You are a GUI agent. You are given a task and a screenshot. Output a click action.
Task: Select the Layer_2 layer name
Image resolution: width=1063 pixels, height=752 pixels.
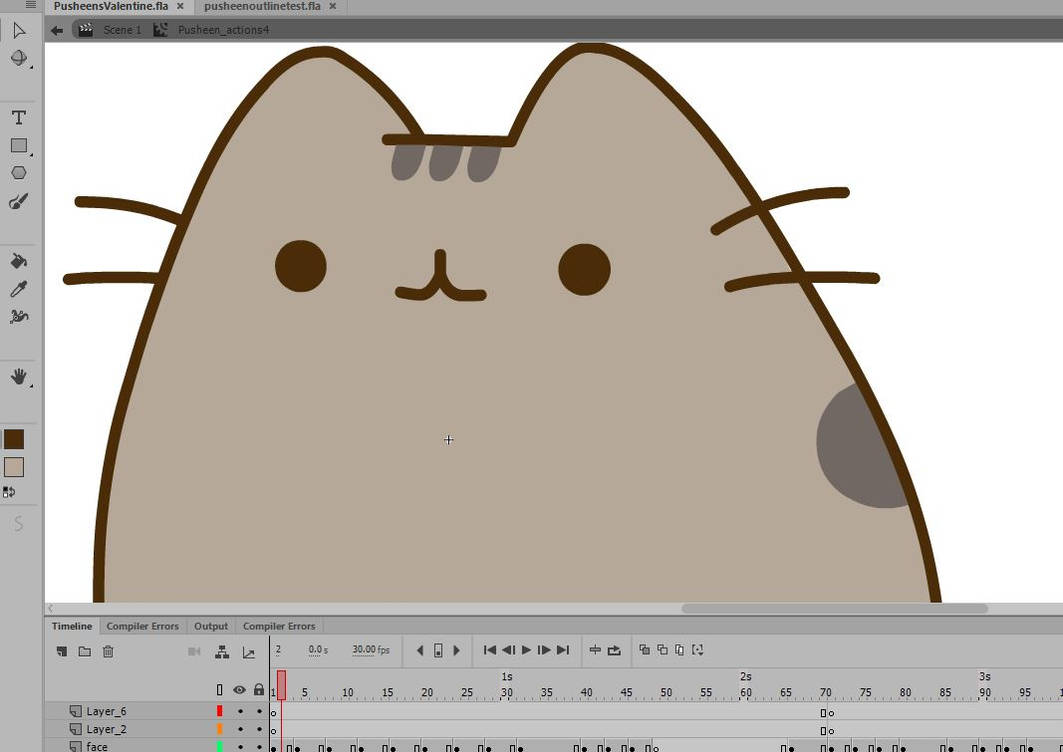[106, 730]
